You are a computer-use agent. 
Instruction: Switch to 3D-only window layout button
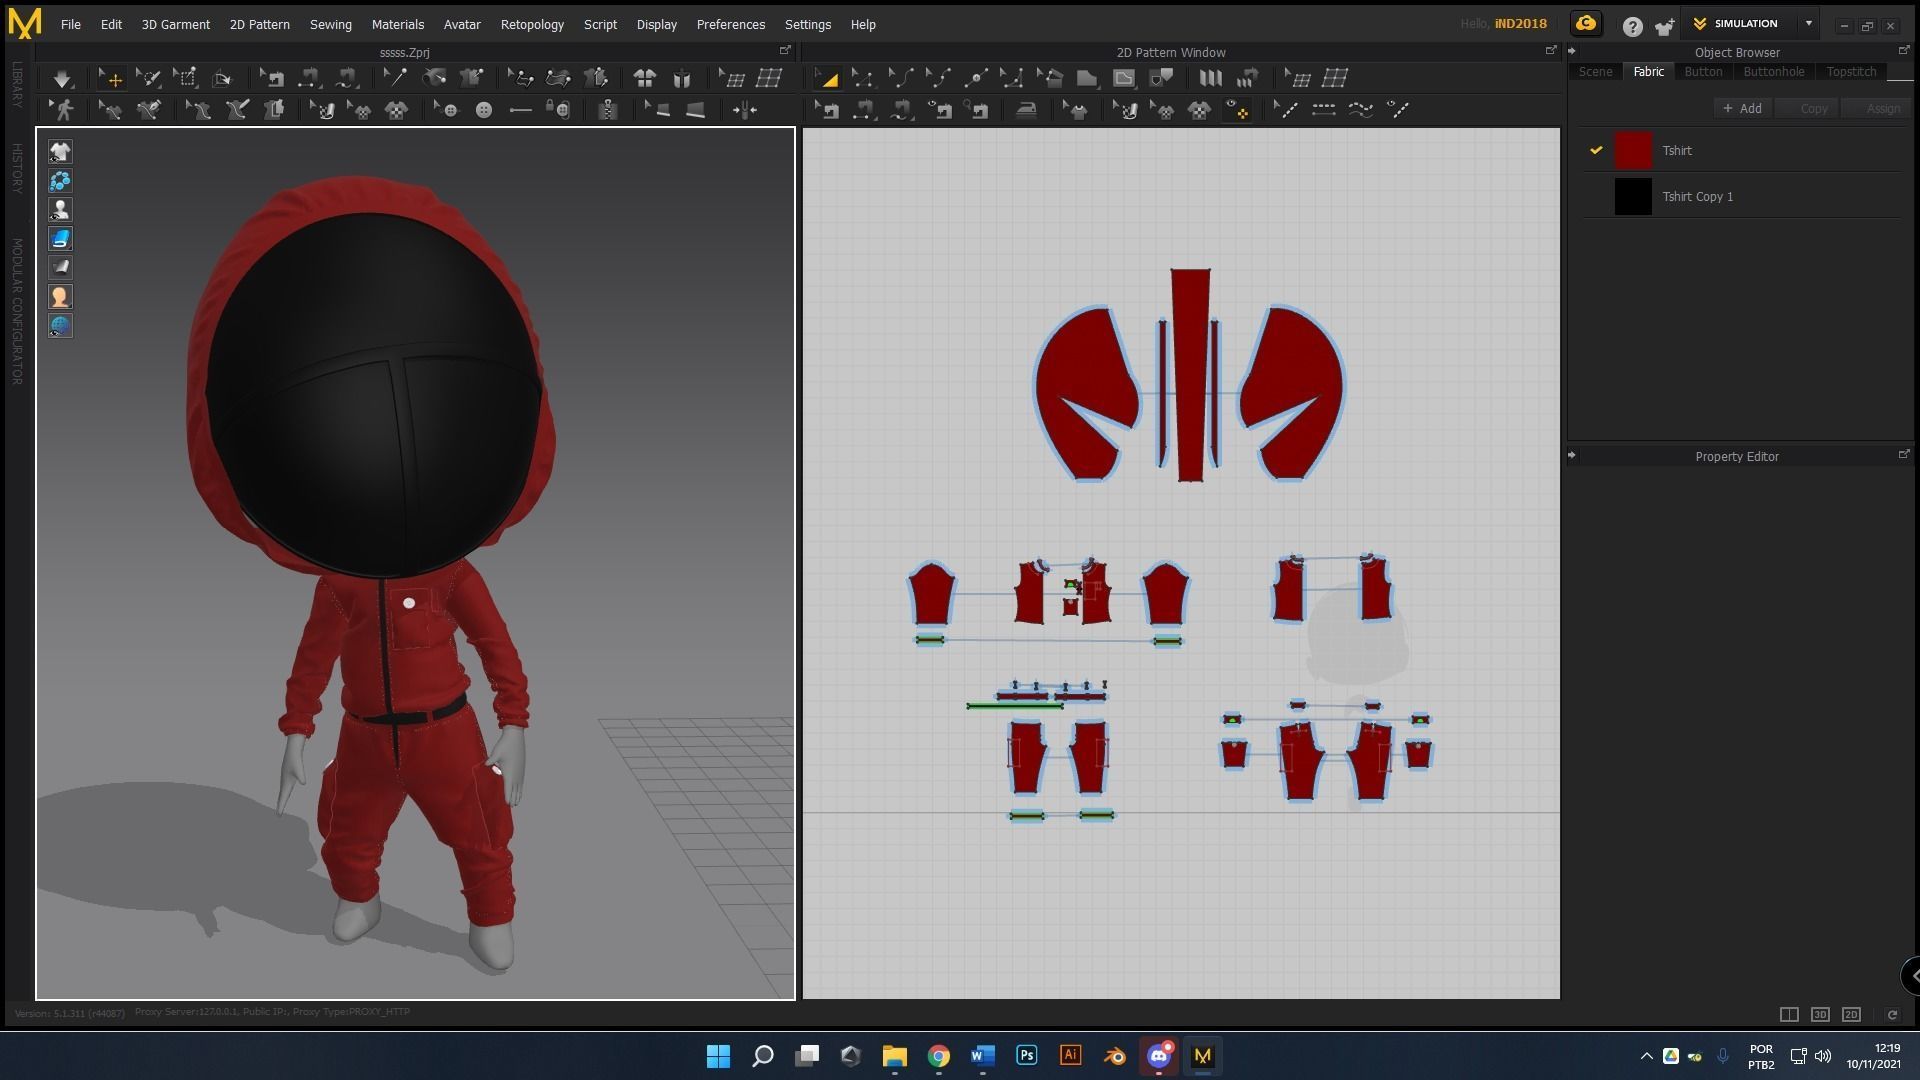1820,1014
